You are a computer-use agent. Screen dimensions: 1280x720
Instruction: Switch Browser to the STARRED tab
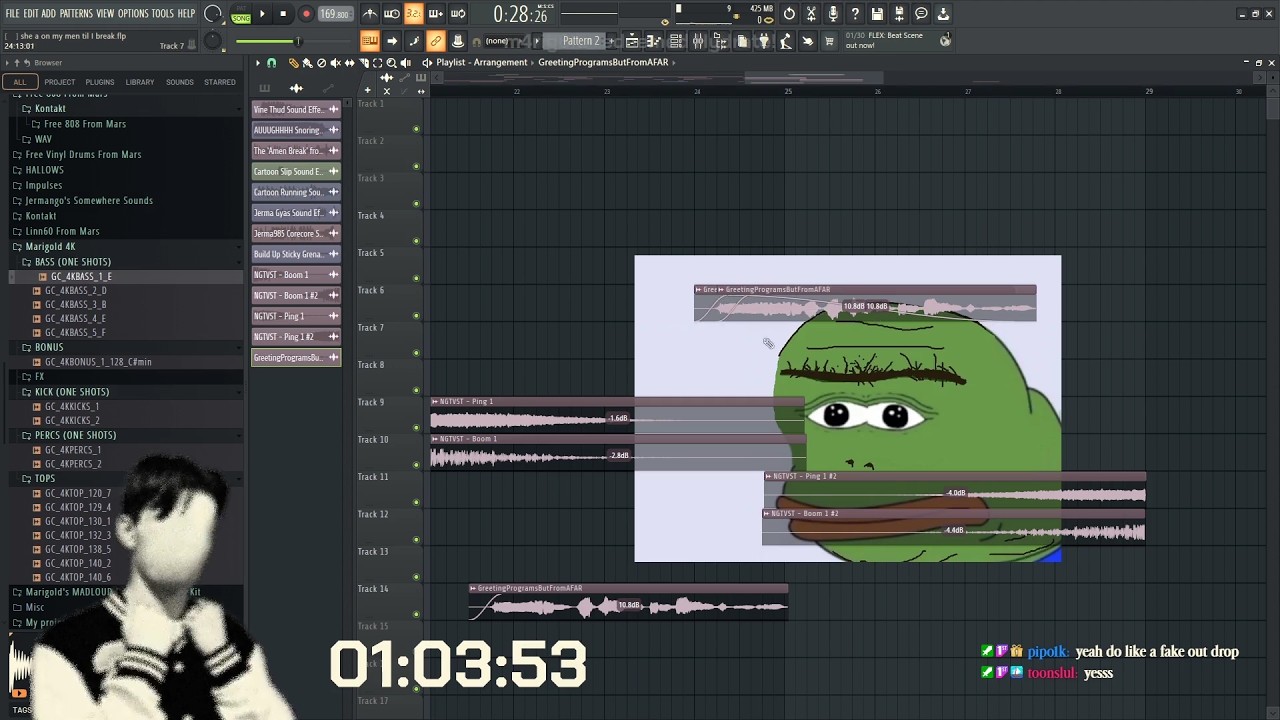tap(220, 82)
